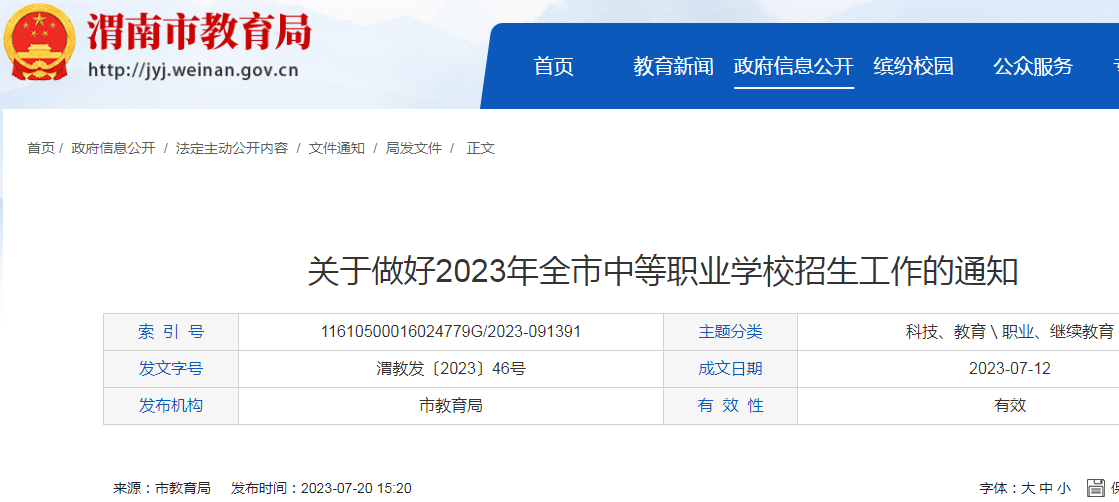This screenshot has width=1119, height=502.
Task: Open the 局发文件 breadcrumb link
Action: click(x=414, y=149)
